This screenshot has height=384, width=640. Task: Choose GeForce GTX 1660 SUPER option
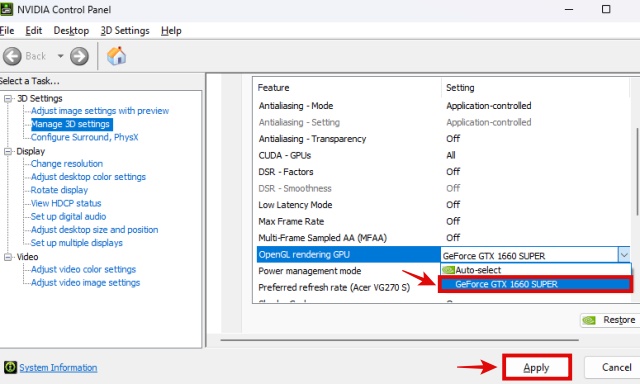click(536, 284)
